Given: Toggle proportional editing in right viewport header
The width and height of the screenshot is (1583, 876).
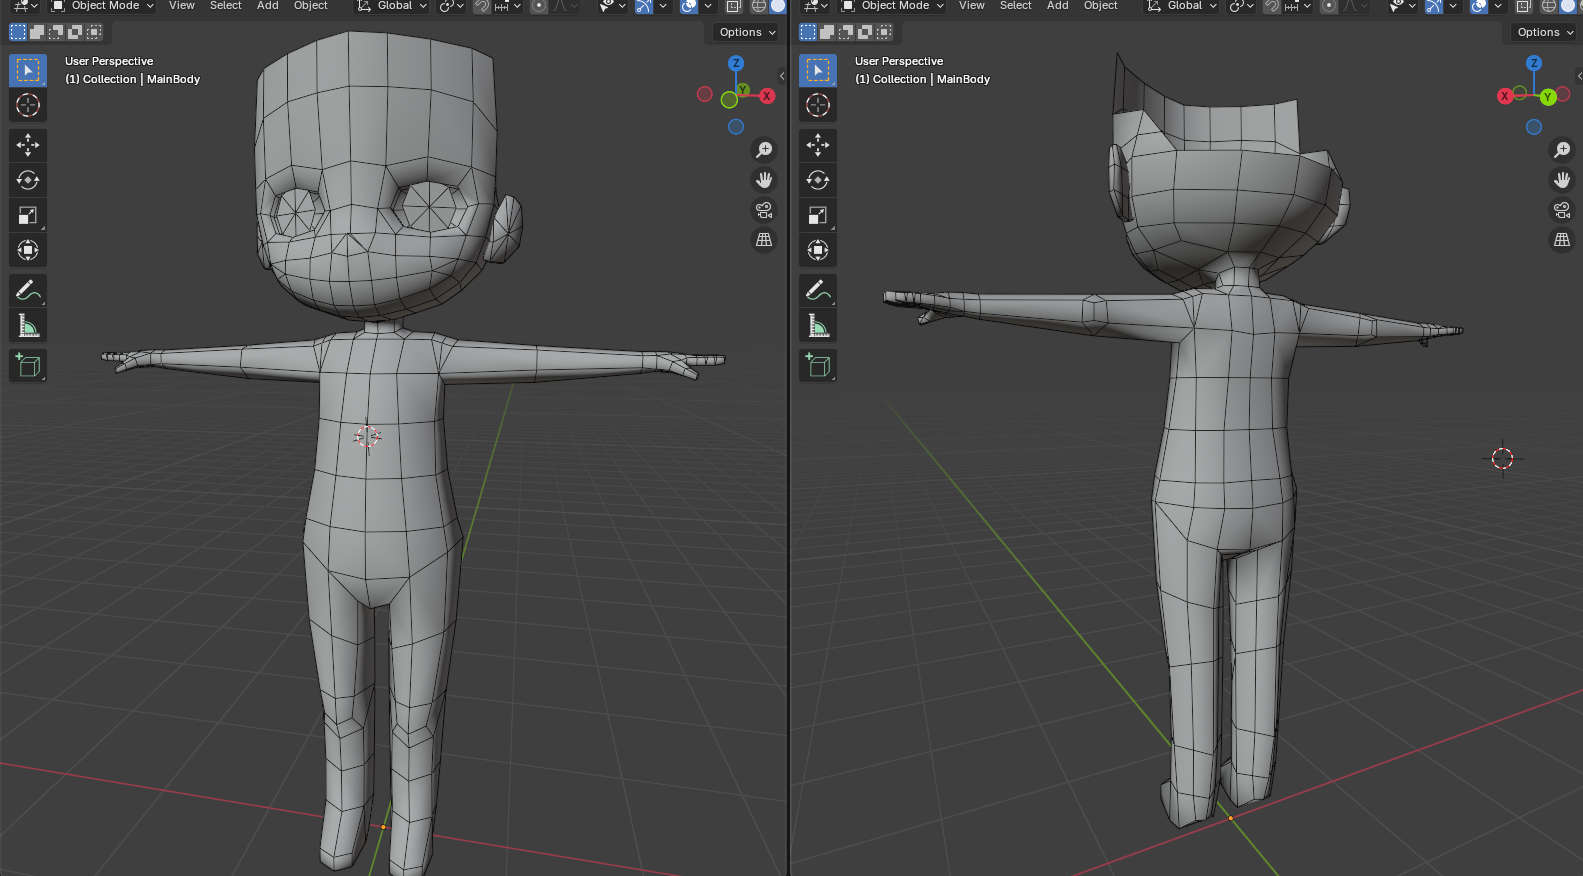Looking at the screenshot, I should pyautogui.click(x=1329, y=6).
